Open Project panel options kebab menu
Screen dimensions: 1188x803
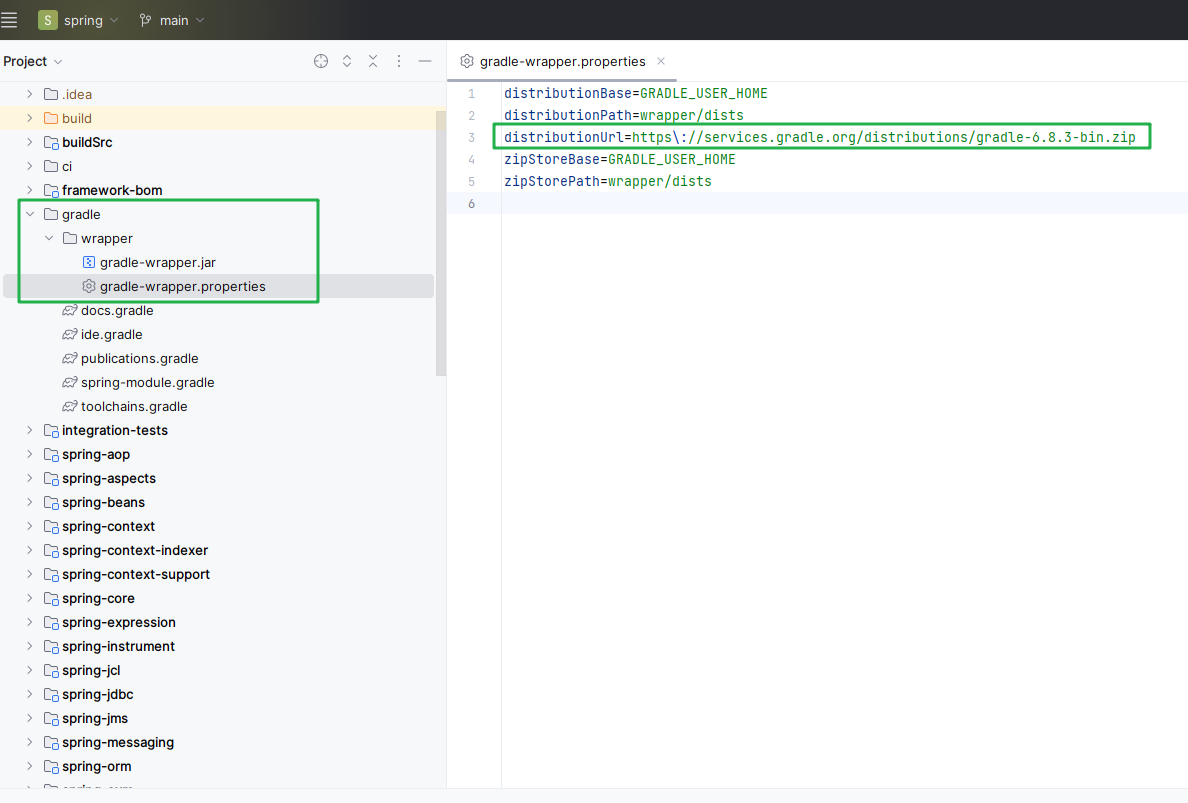pyautogui.click(x=399, y=61)
